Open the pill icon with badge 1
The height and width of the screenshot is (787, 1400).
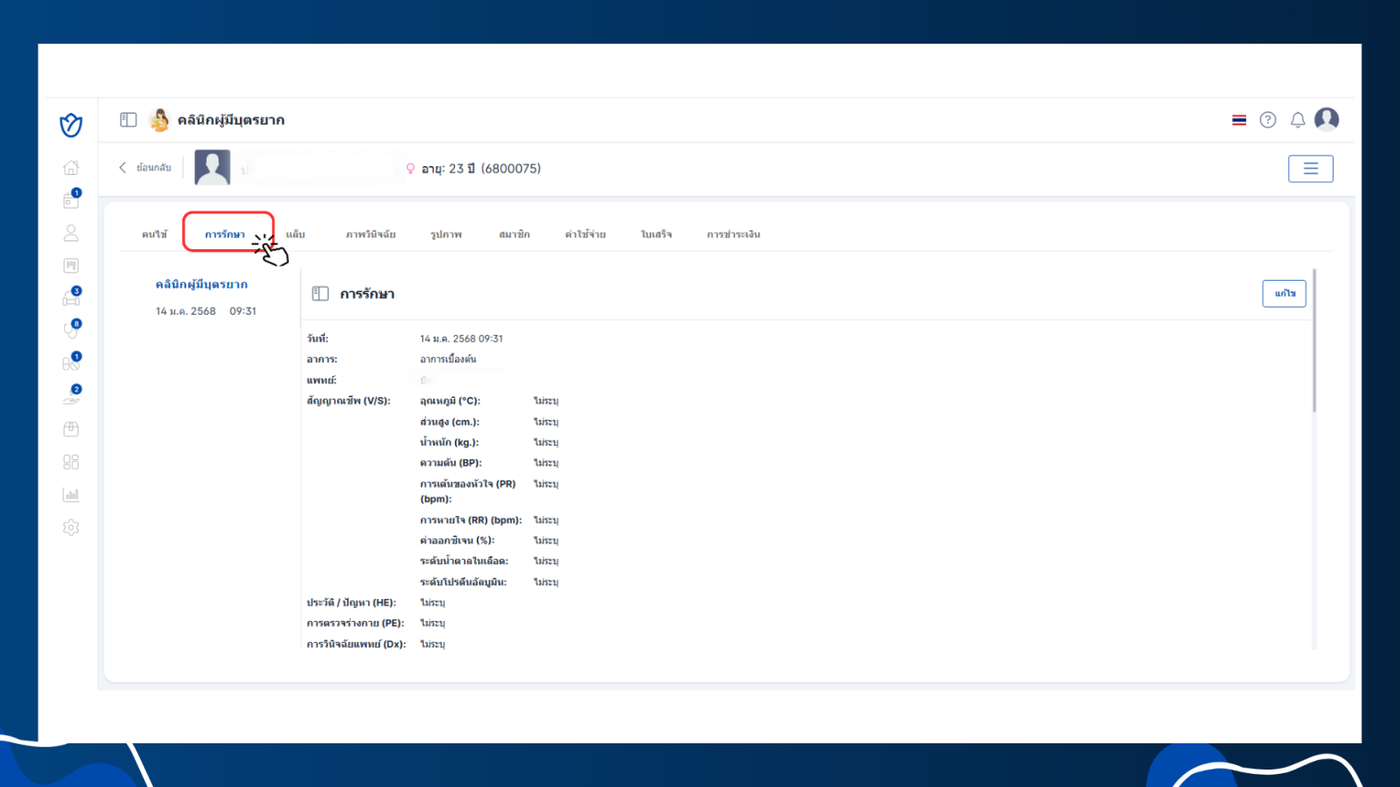click(71, 363)
